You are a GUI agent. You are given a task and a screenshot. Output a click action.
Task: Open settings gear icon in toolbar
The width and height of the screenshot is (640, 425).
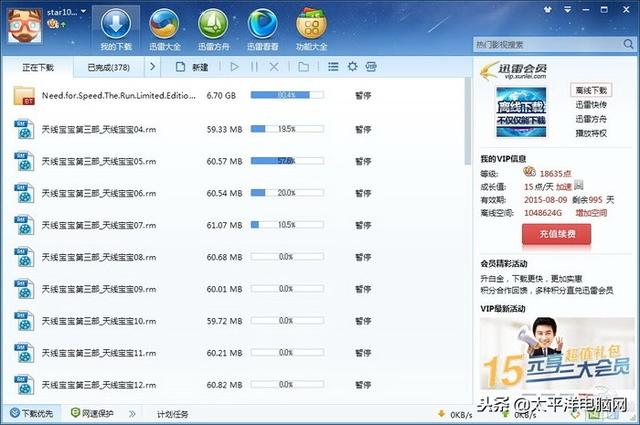pyautogui.click(x=352, y=67)
